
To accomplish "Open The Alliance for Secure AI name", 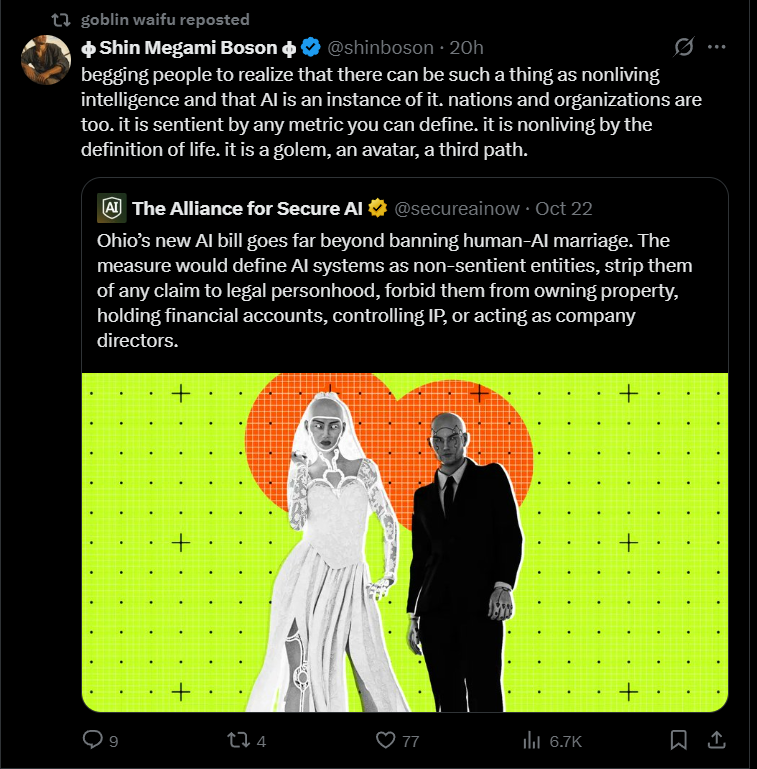I will tap(248, 208).
